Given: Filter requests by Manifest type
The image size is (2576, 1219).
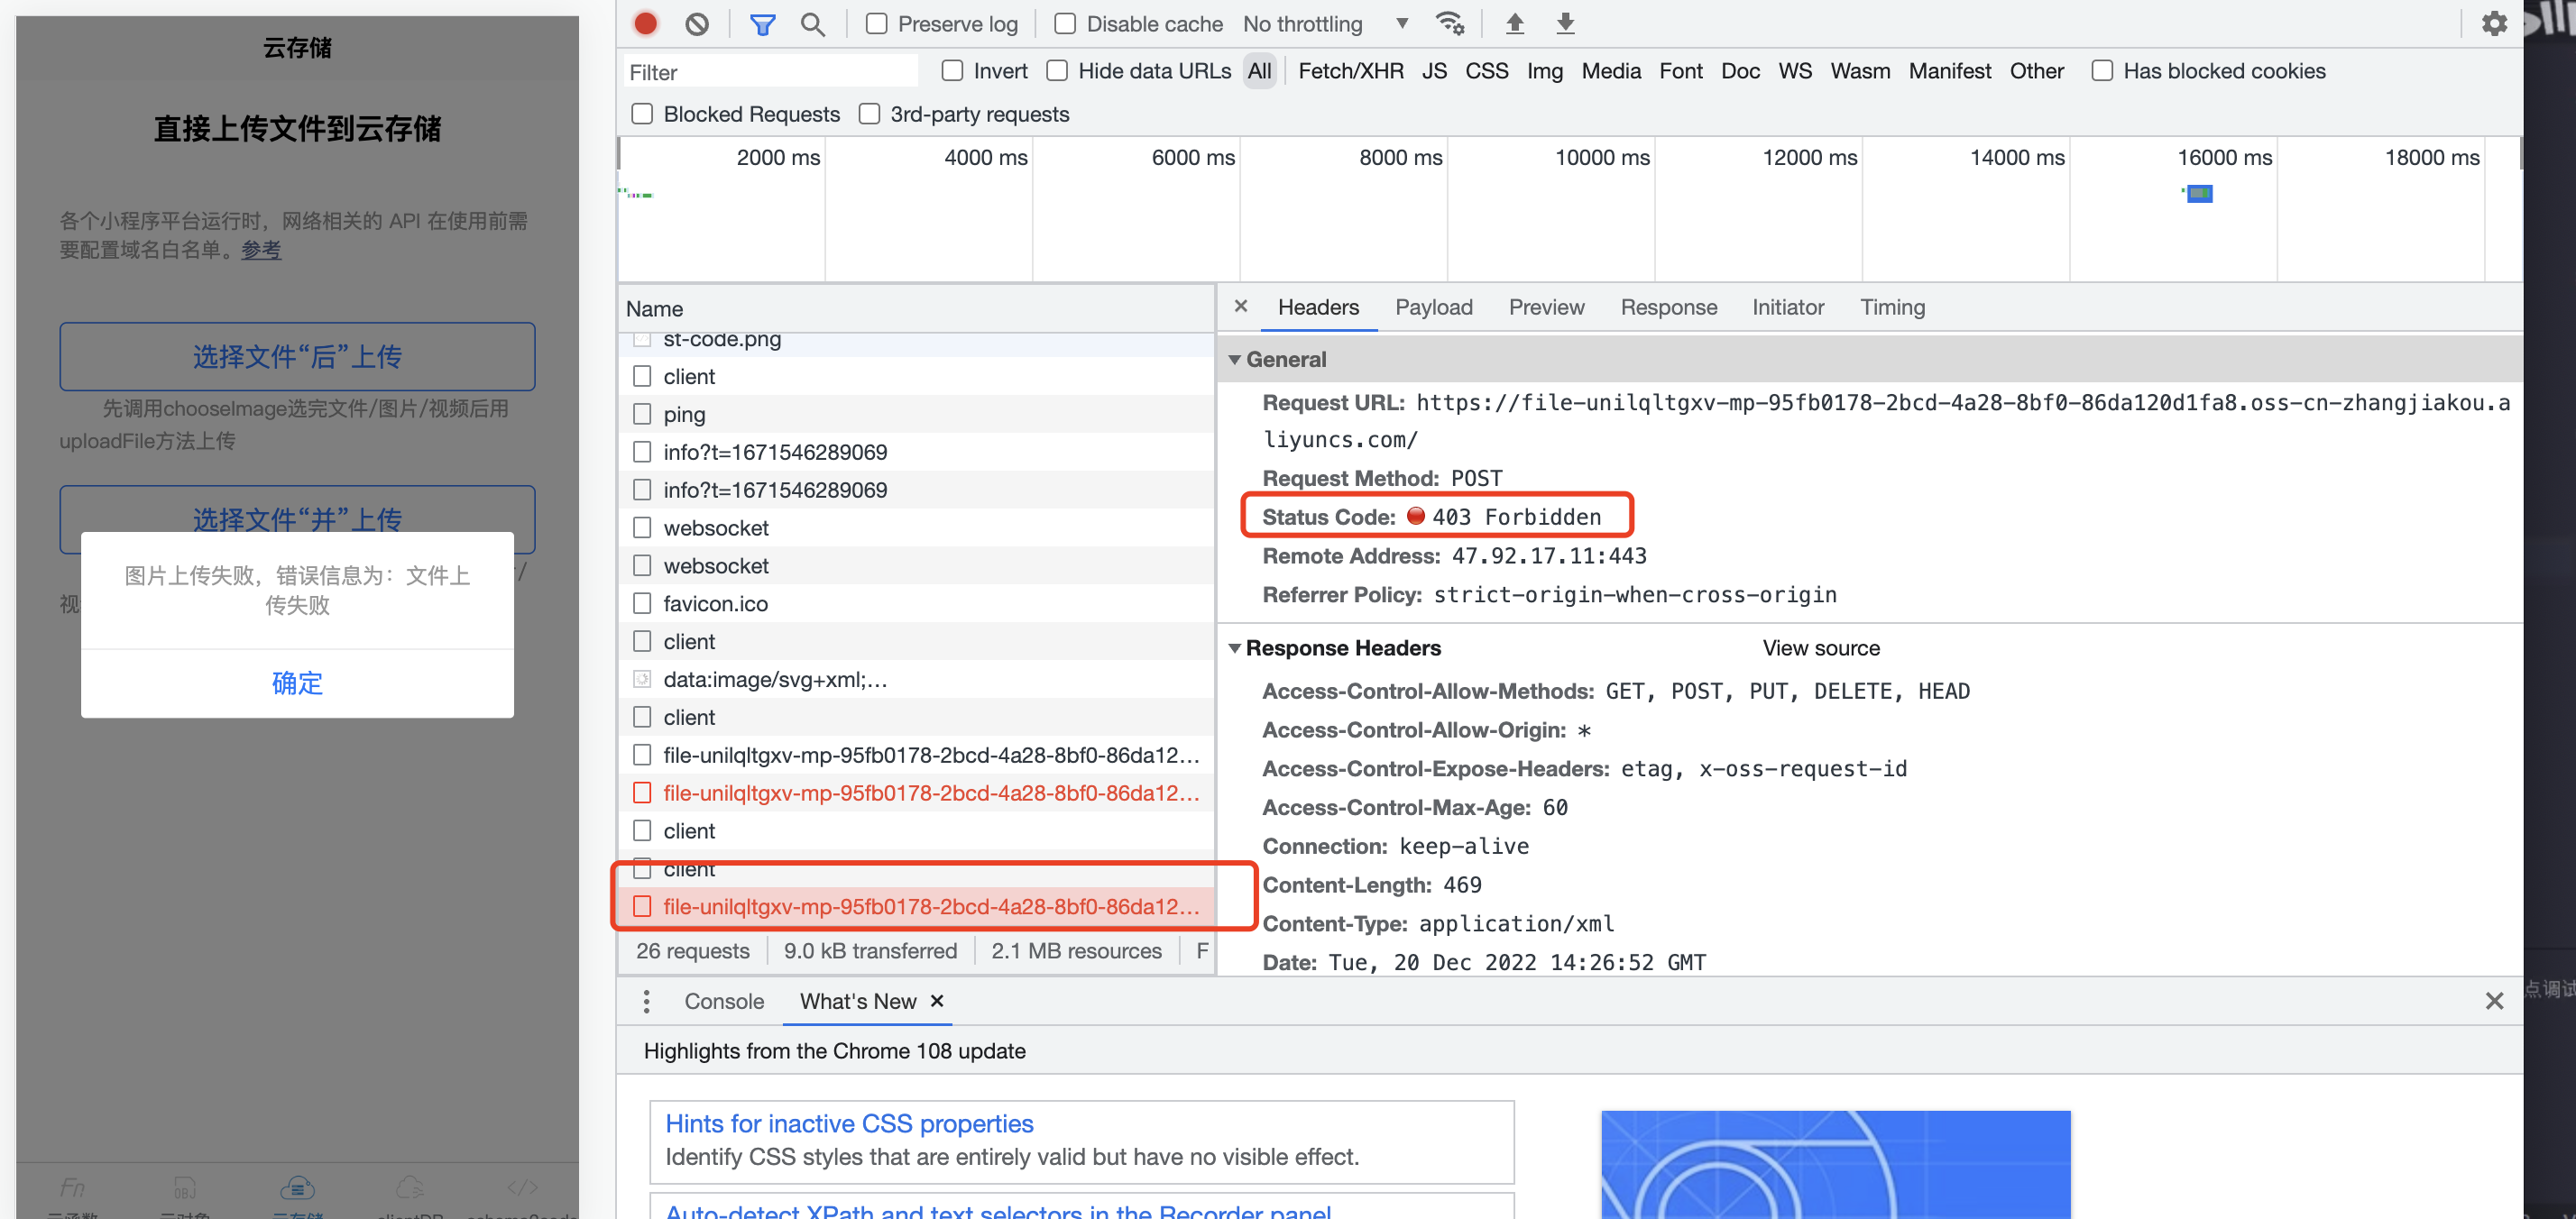Looking at the screenshot, I should (x=1949, y=71).
